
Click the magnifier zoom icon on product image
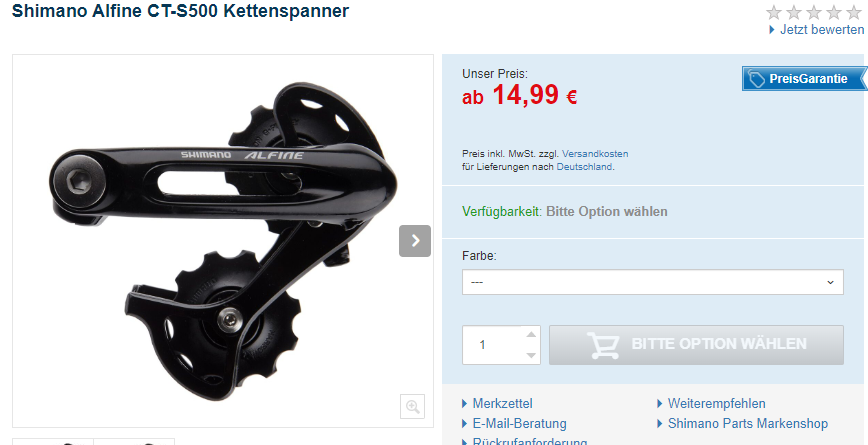click(x=412, y=407)
